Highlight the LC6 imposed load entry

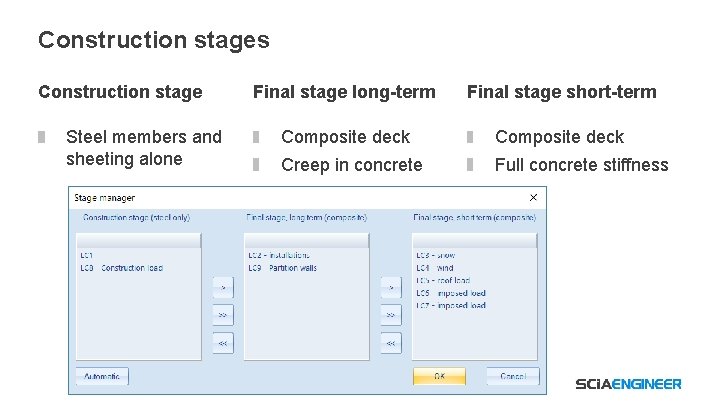[x=450, y=293]
